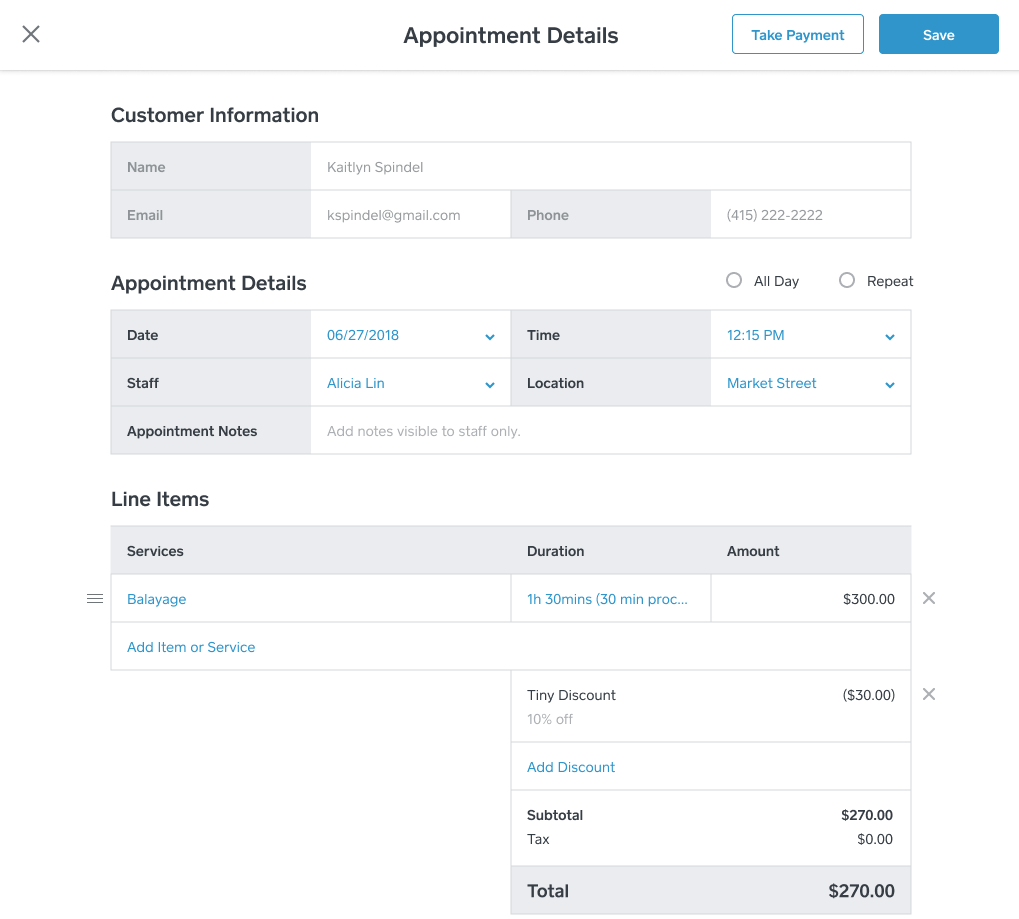The image size is (1019, 919).
Task: Remove the Tiny Discount
Action: 928,695
